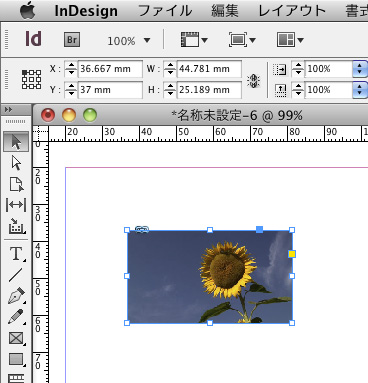Click the Y position field
The width and height of the screenshot is (368, 383).
point(110,90)
